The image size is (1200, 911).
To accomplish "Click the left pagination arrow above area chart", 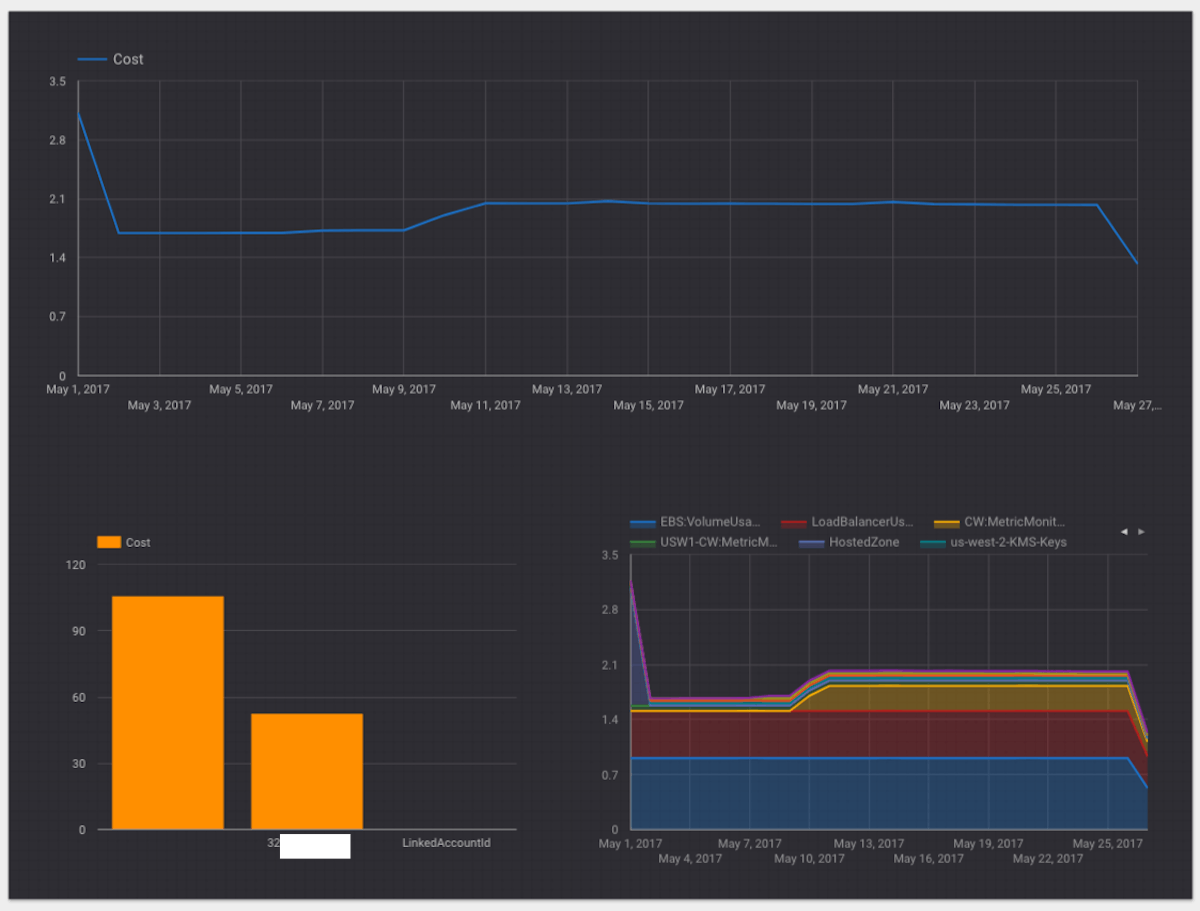I will point(1123,531).
